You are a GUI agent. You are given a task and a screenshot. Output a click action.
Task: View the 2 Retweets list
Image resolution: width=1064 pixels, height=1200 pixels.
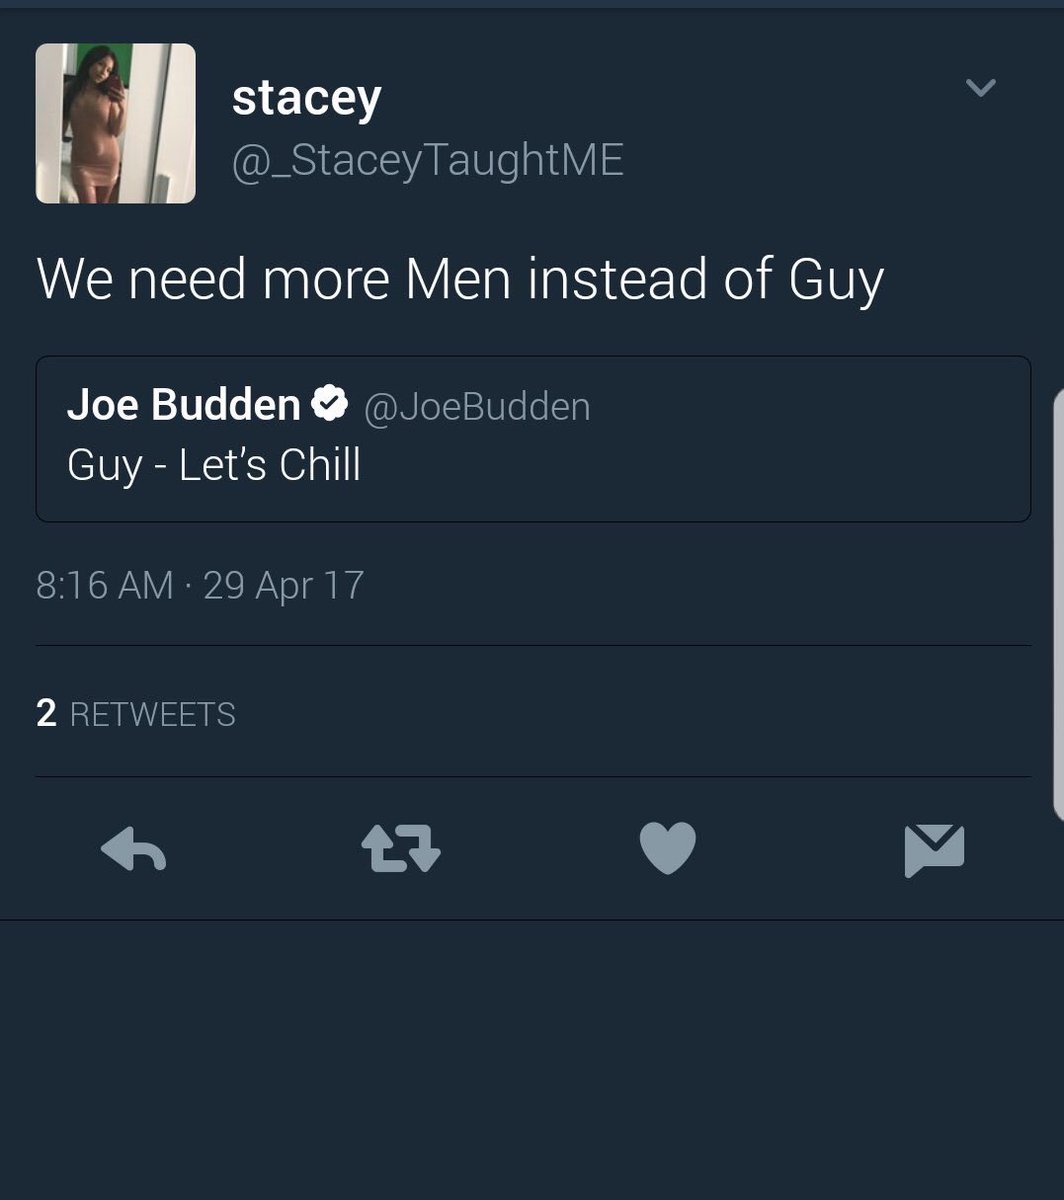(x=136, y=713)
